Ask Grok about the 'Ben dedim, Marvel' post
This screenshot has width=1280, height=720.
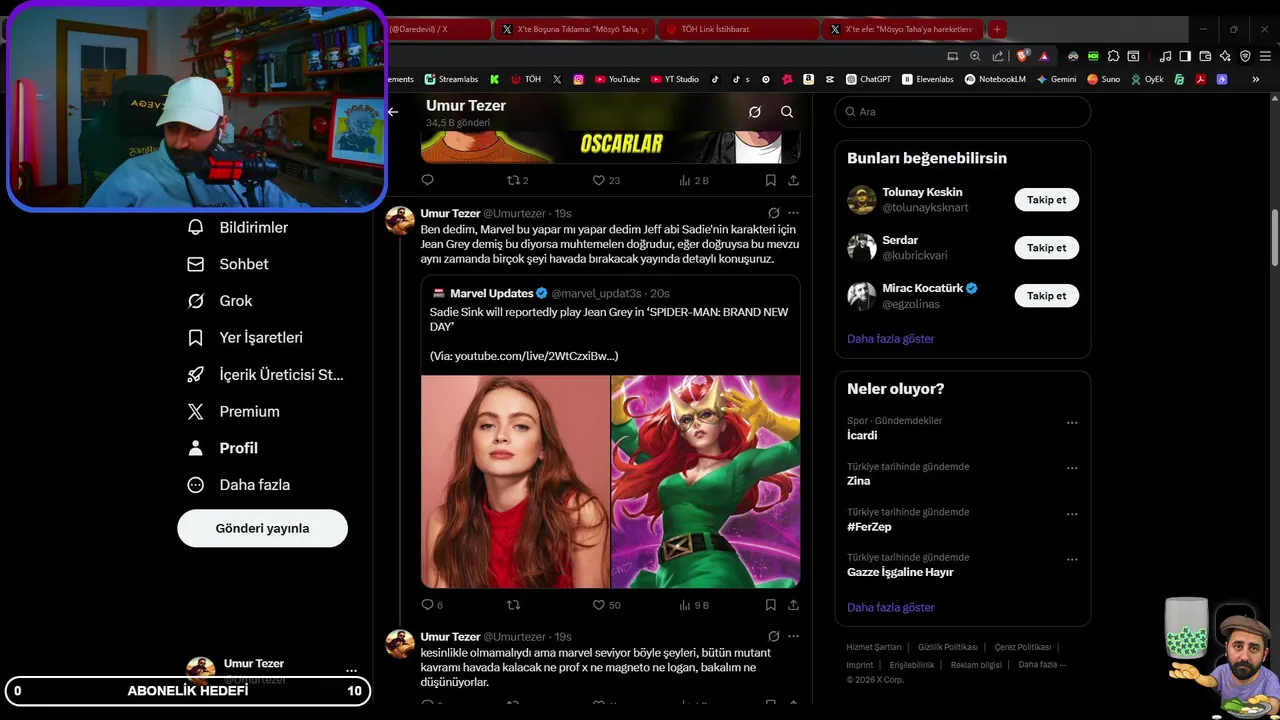(773, 213)
